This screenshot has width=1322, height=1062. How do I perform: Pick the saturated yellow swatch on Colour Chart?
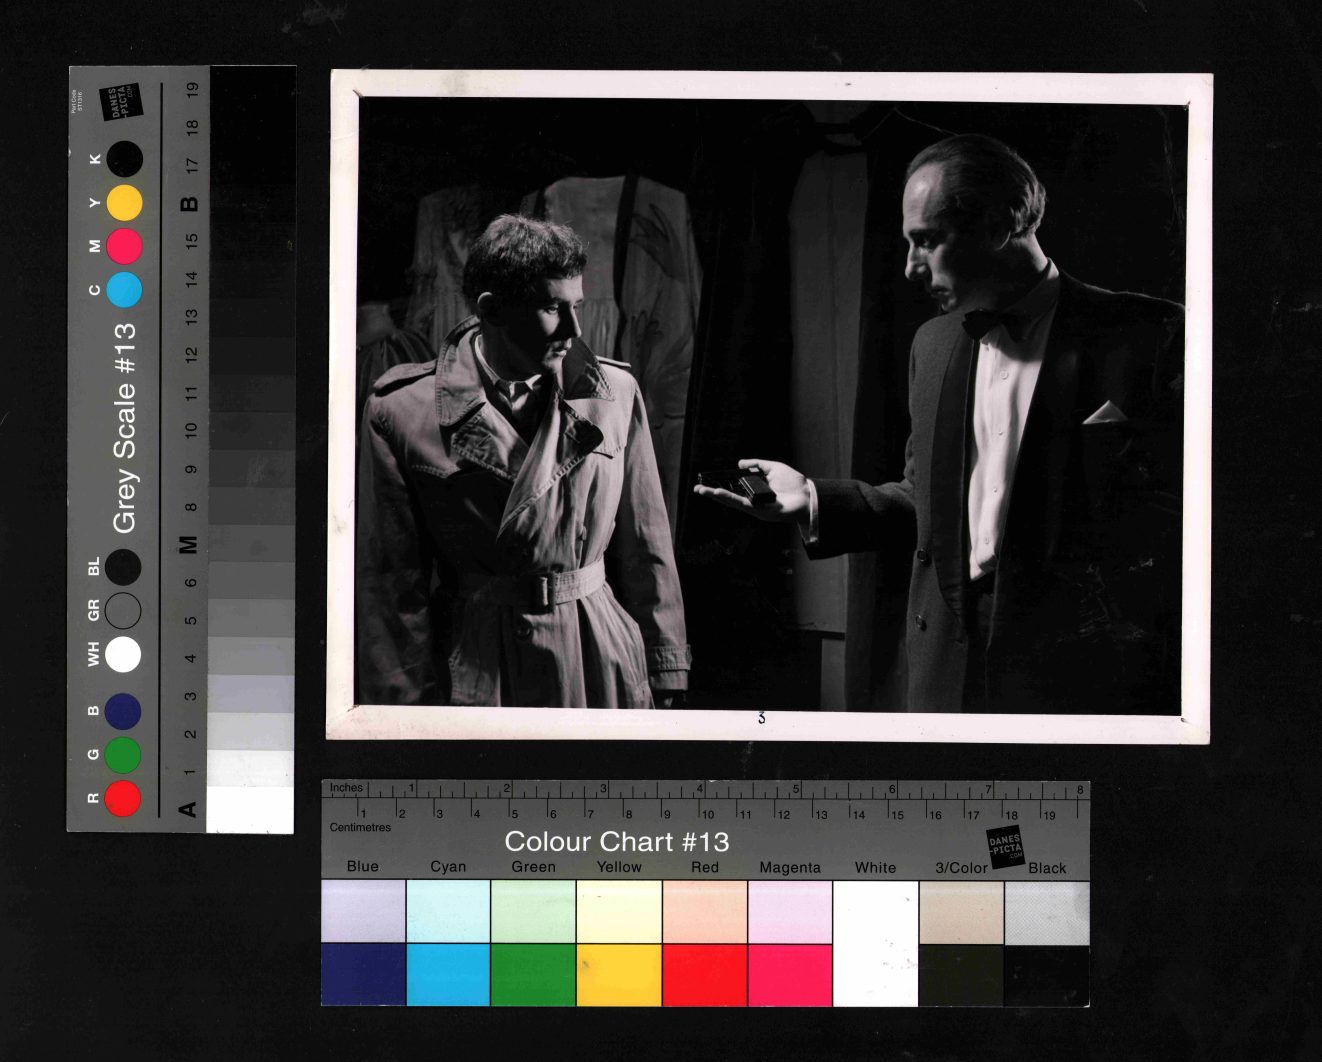point(619,975)
